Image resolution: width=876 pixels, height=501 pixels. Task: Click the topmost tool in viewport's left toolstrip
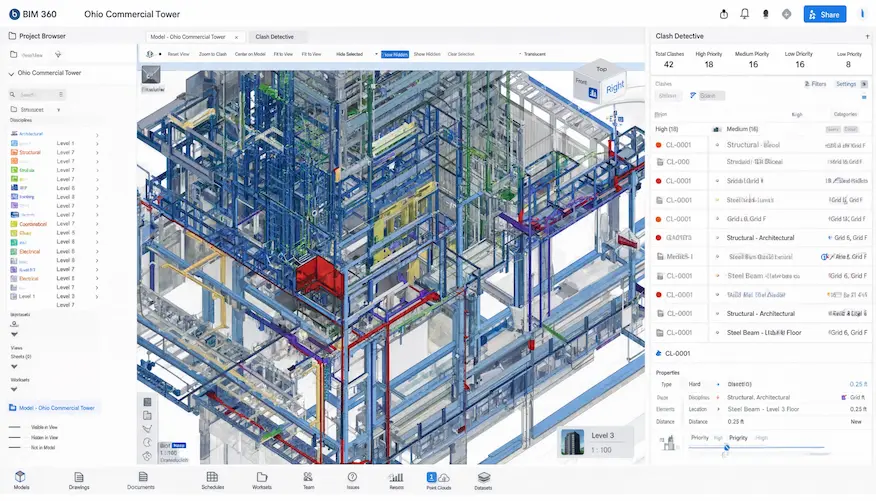click(147, 402)
